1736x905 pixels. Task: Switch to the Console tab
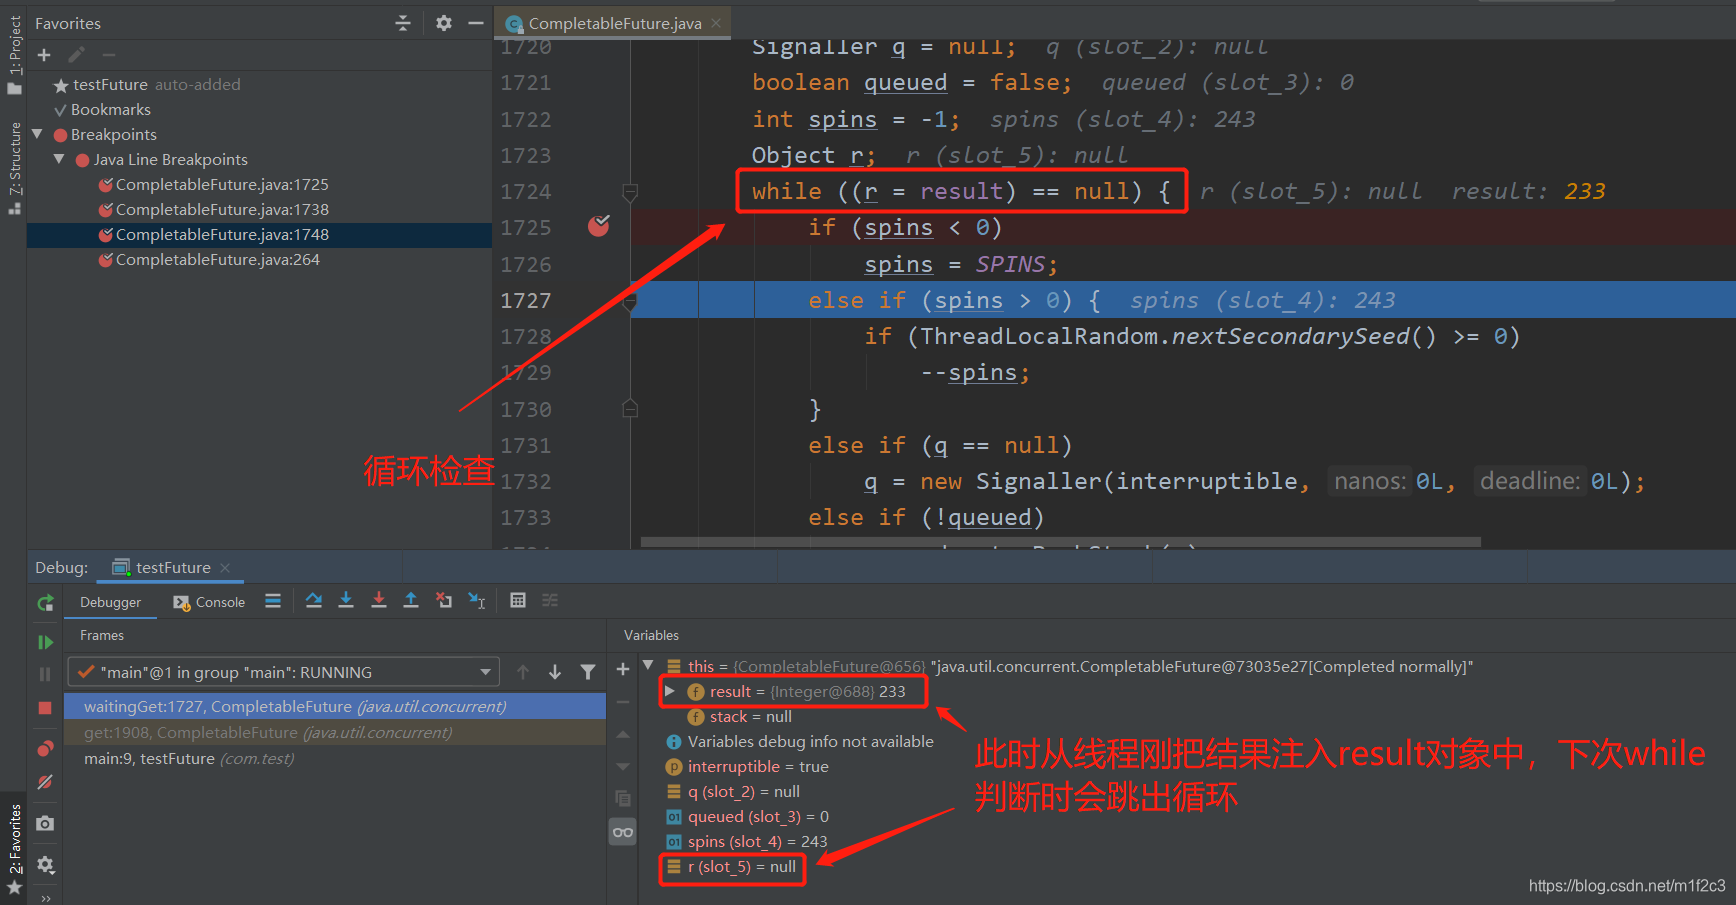(x=209, y=602)
